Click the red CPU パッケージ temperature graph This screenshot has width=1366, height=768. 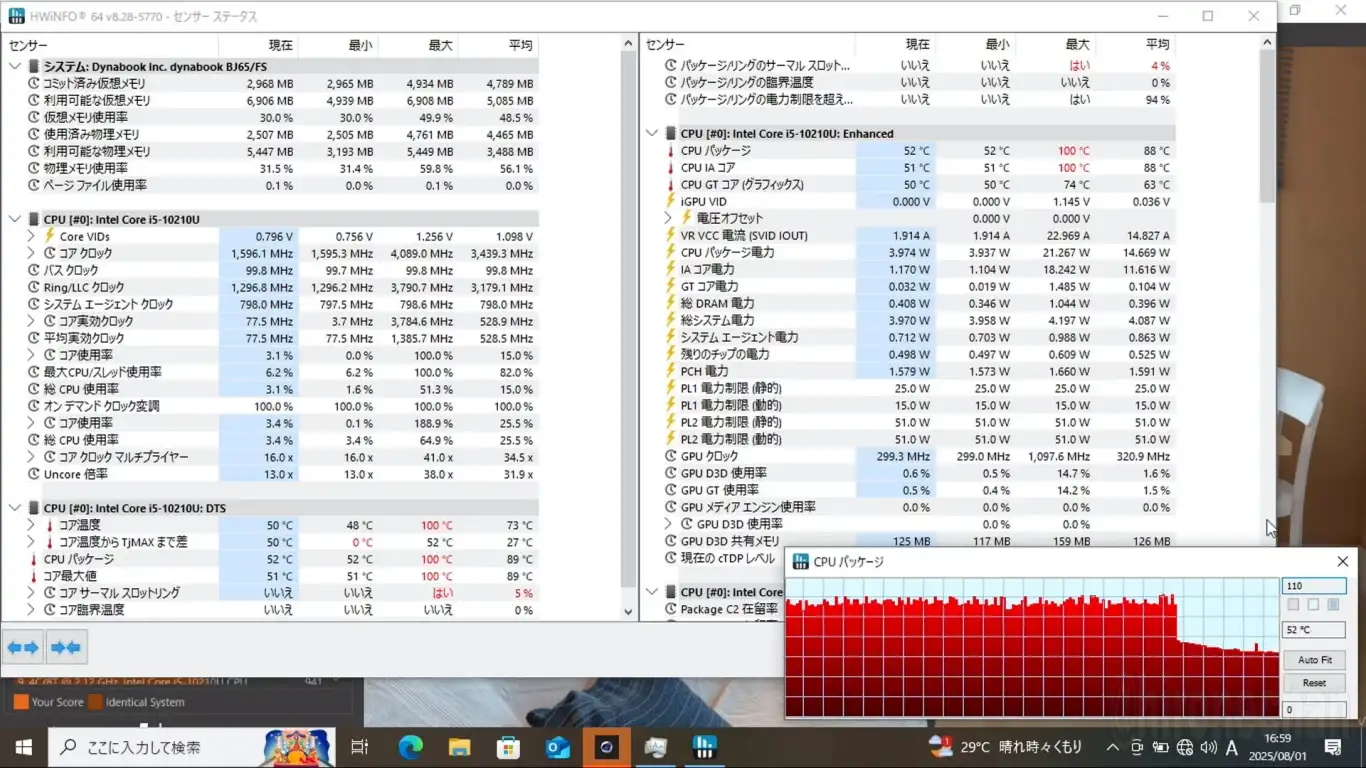pyautogui.click(x=1032, y=648)
